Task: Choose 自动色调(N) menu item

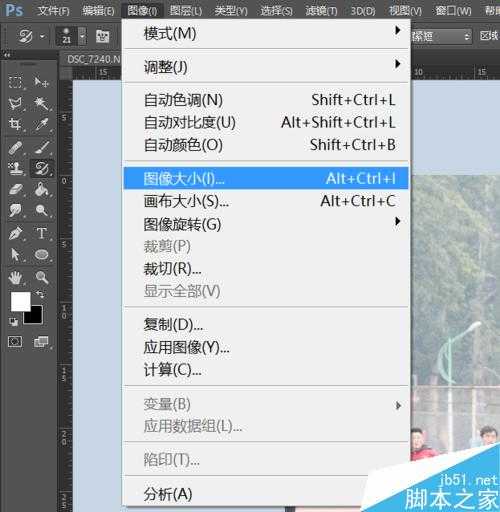Action: click(266, 100)
